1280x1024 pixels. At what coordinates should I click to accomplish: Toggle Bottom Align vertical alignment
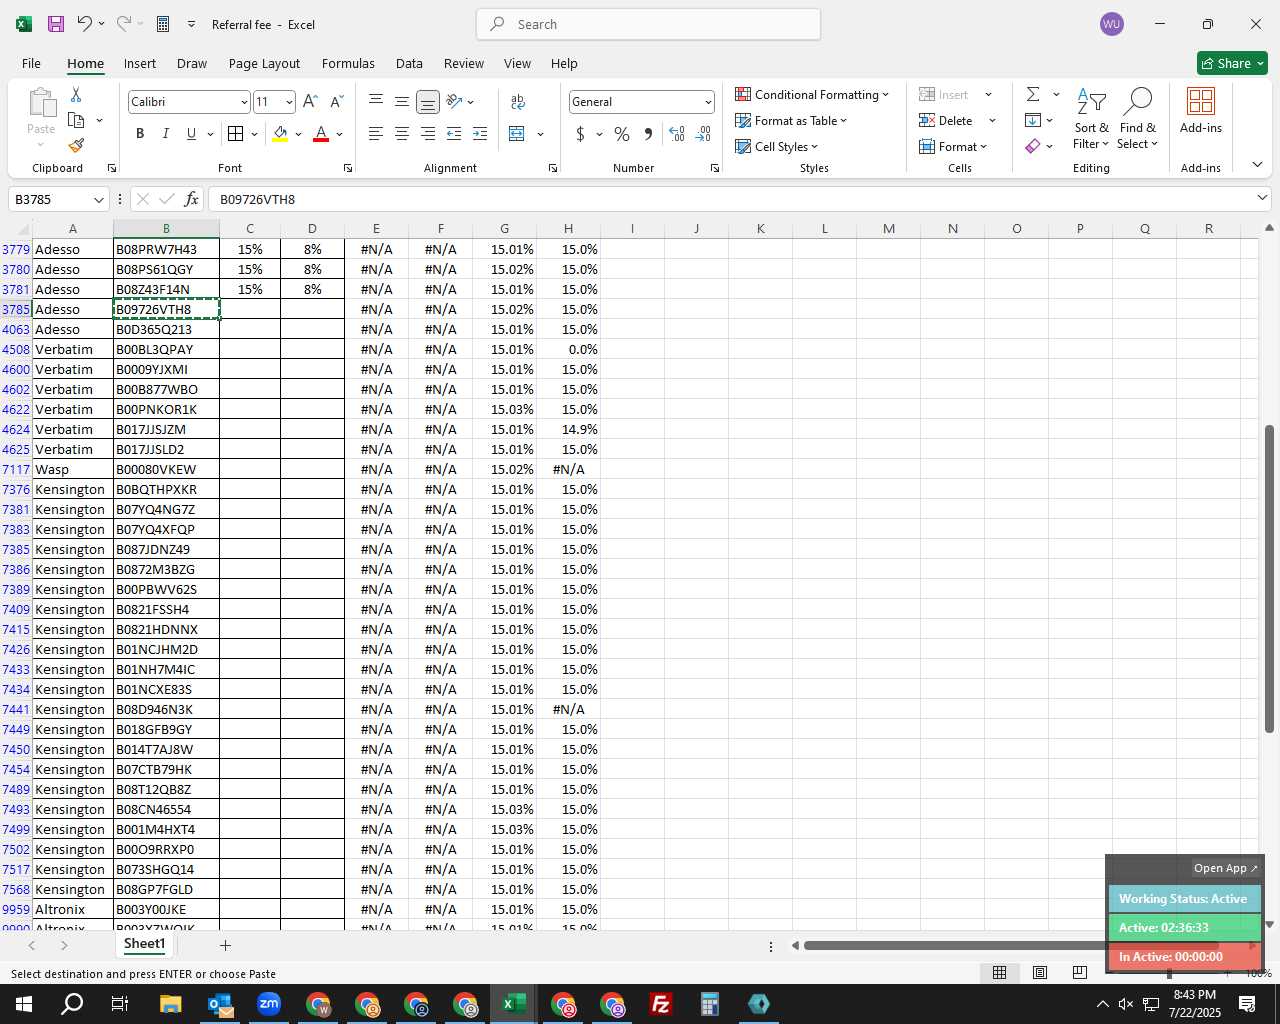(x=428, y=101)
